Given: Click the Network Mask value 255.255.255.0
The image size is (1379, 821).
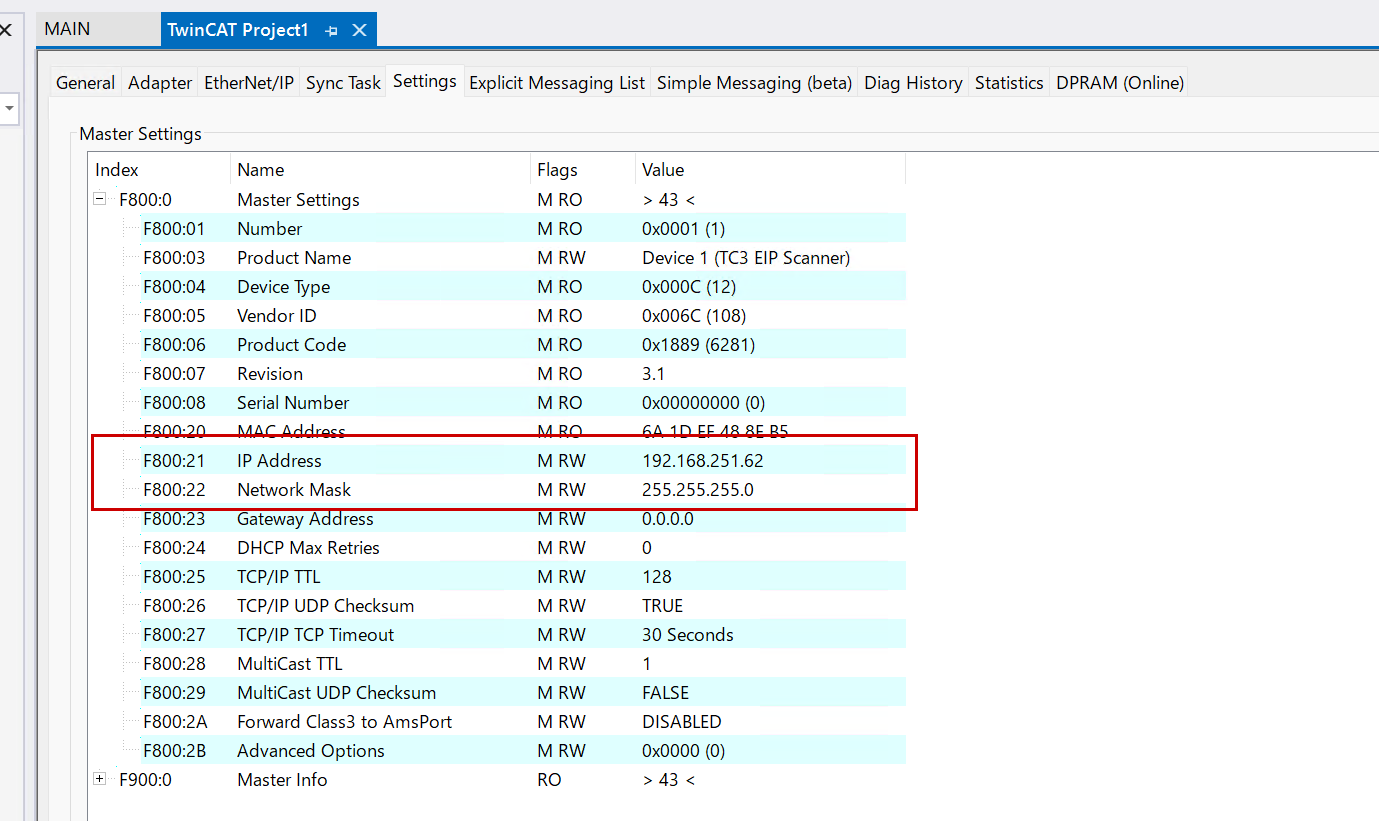Looking at the screenshot, I should click(697, 490).
